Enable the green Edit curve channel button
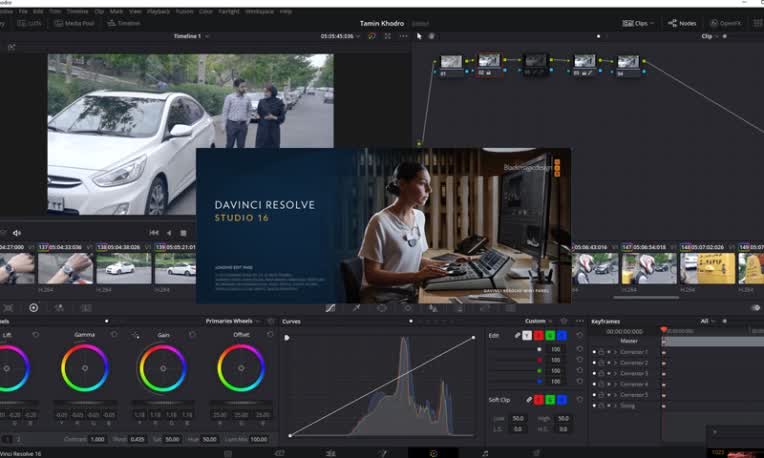Viewport: 764px width, 458px height. [550, 335]
